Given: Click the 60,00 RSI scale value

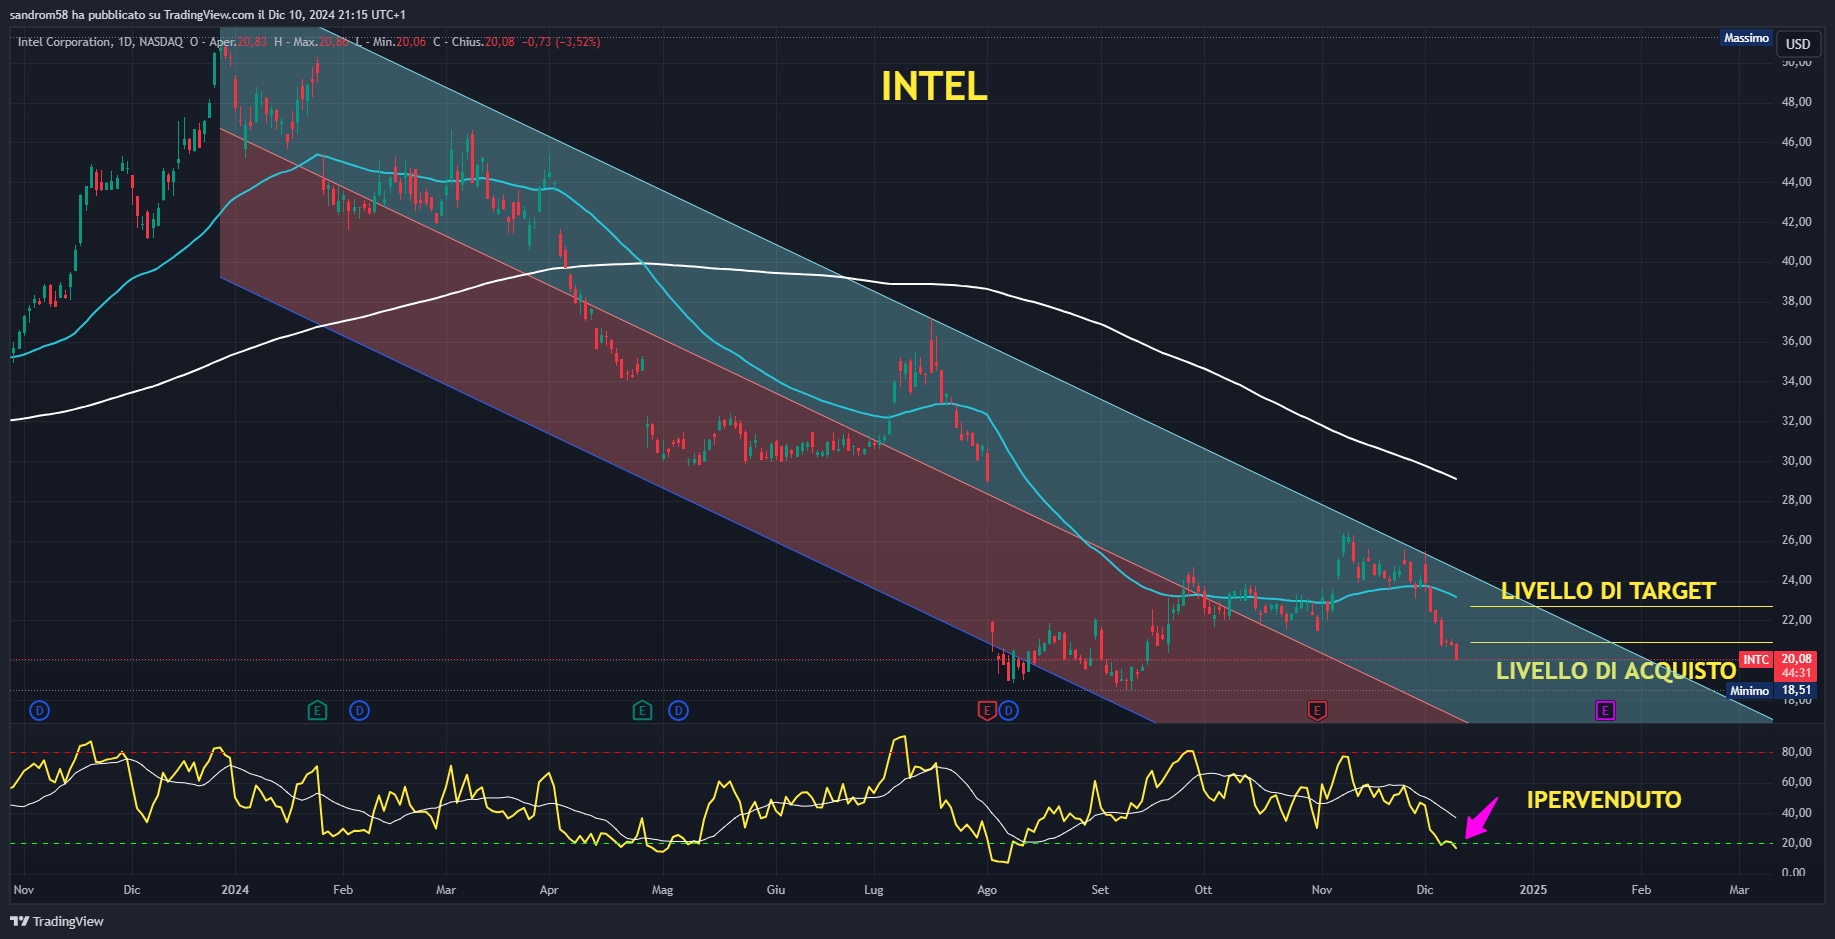Looking at the screenshot, I should click(1796, 782).
